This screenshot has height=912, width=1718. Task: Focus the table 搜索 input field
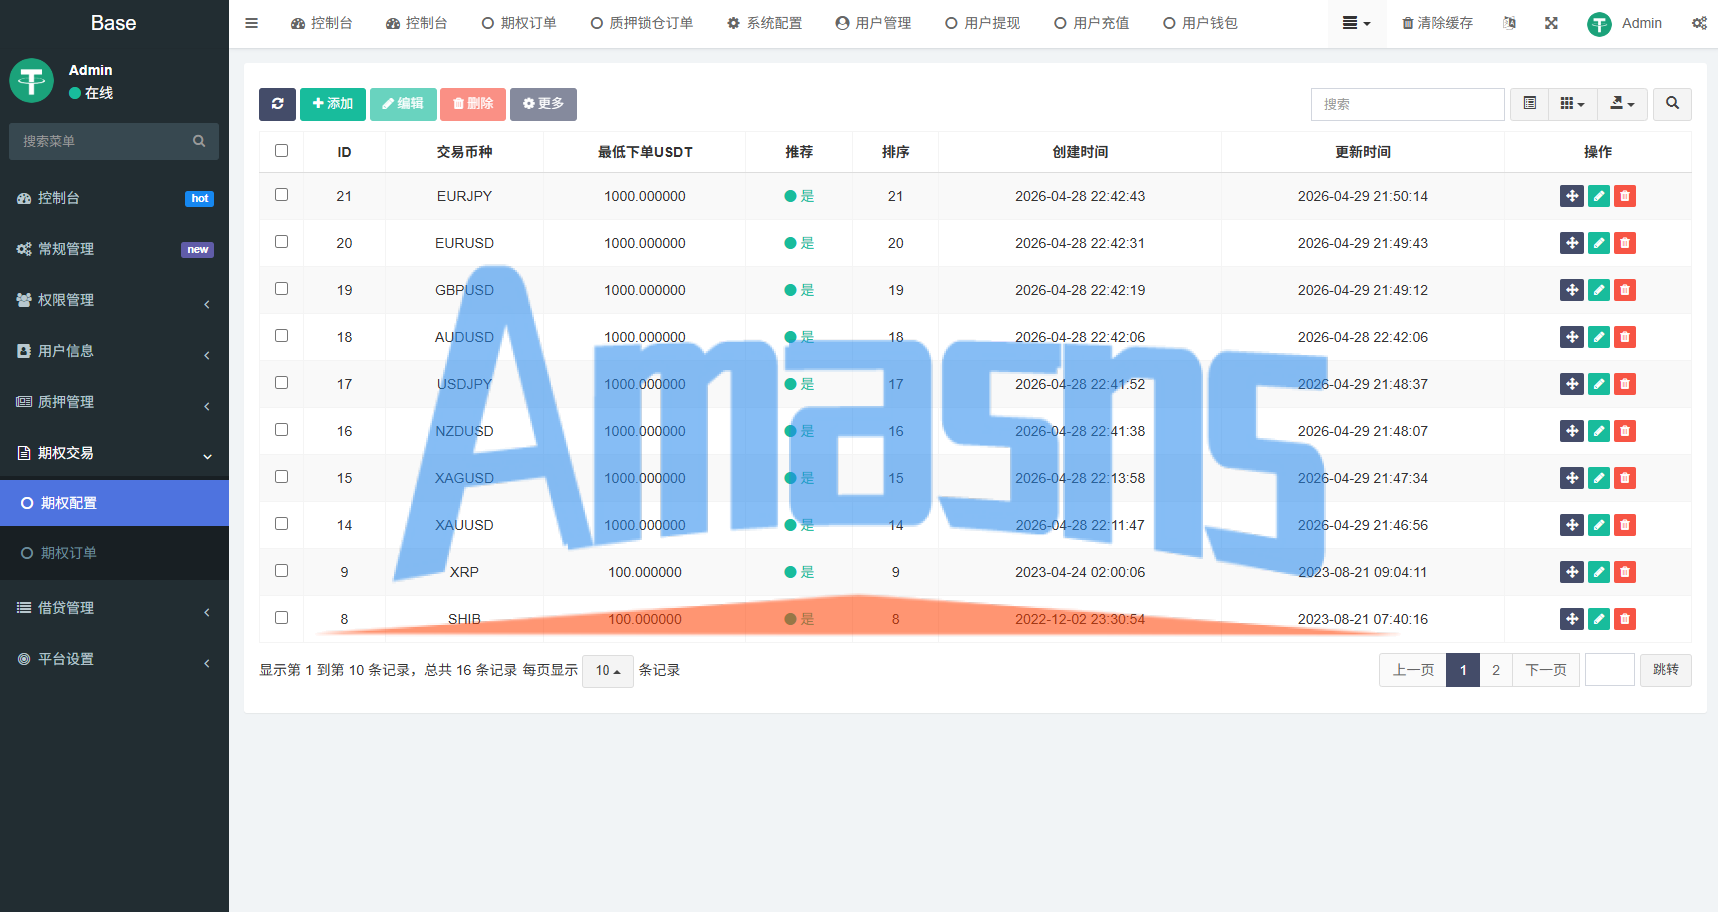pos(1408,104)
